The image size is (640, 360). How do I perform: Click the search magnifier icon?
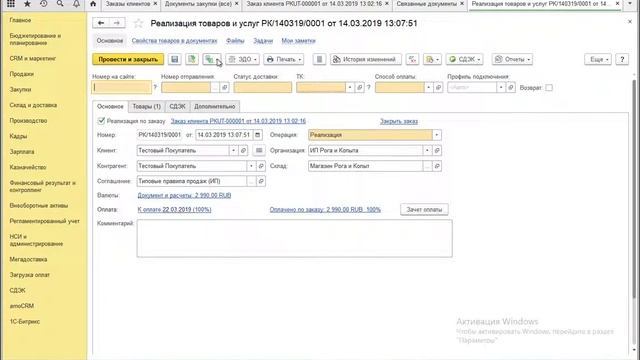click(x=60, y=4)
